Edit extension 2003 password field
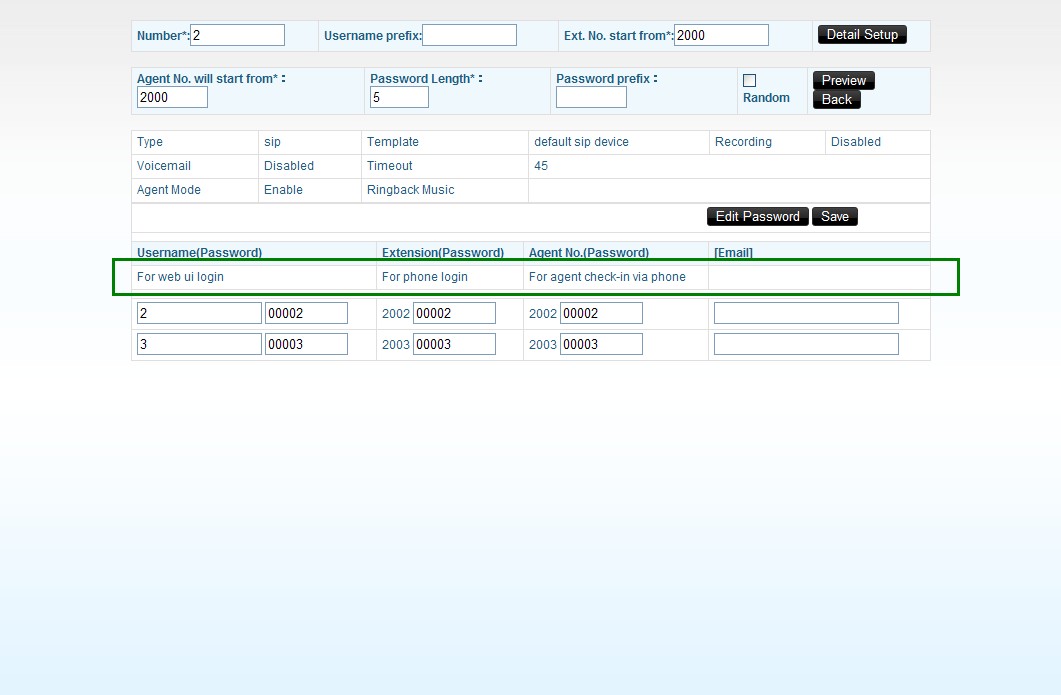This screenshot has width=1061, height=695. (x=454, y=344)
